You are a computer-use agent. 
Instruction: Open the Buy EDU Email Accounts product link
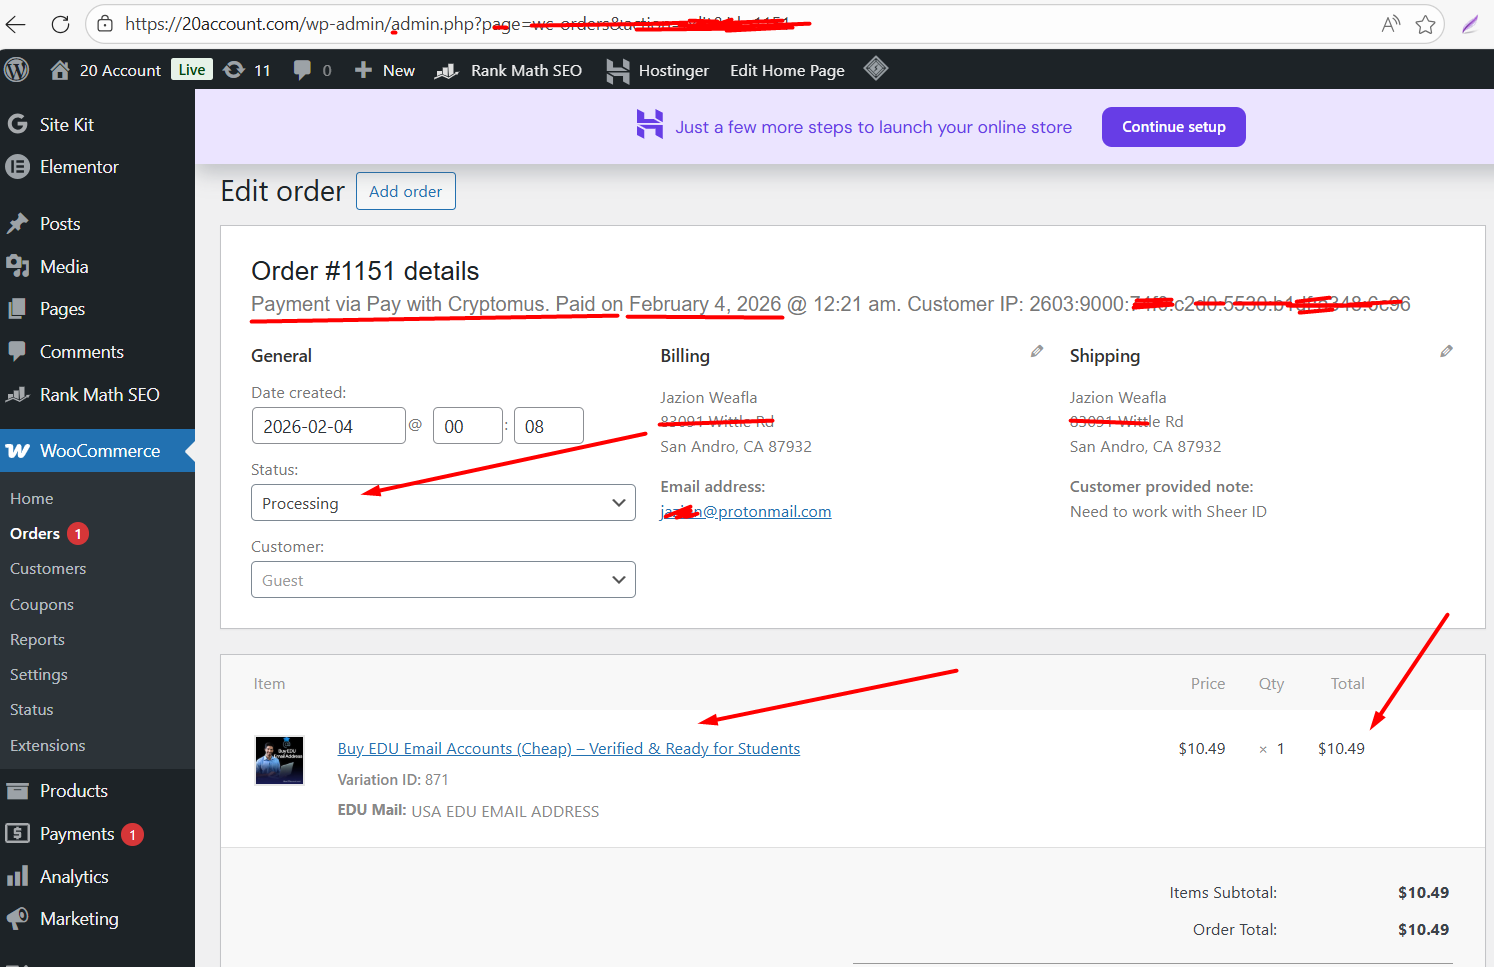568,749
